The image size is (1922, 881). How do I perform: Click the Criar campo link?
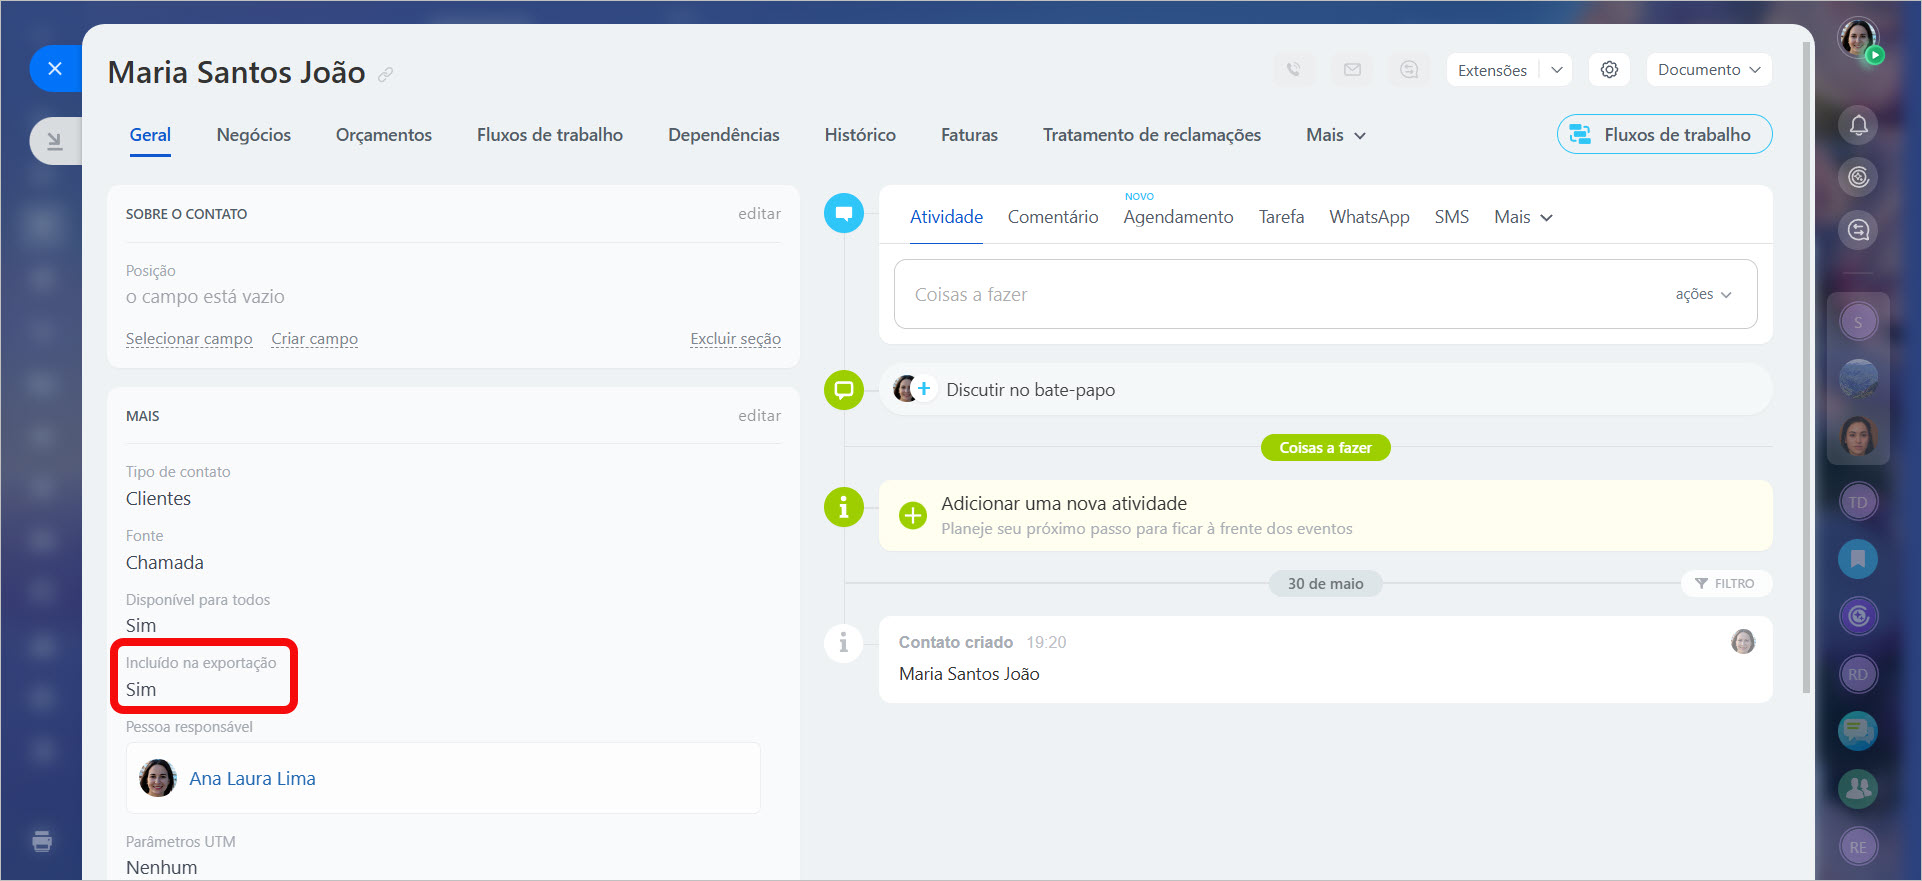[x=314, y=339]
